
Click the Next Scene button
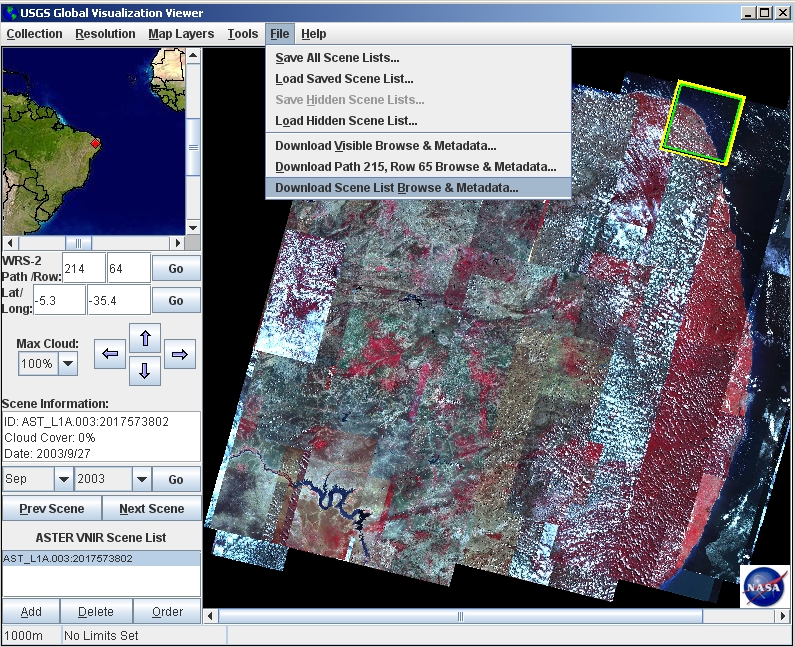pyautogui.click(x=152, y=509)
